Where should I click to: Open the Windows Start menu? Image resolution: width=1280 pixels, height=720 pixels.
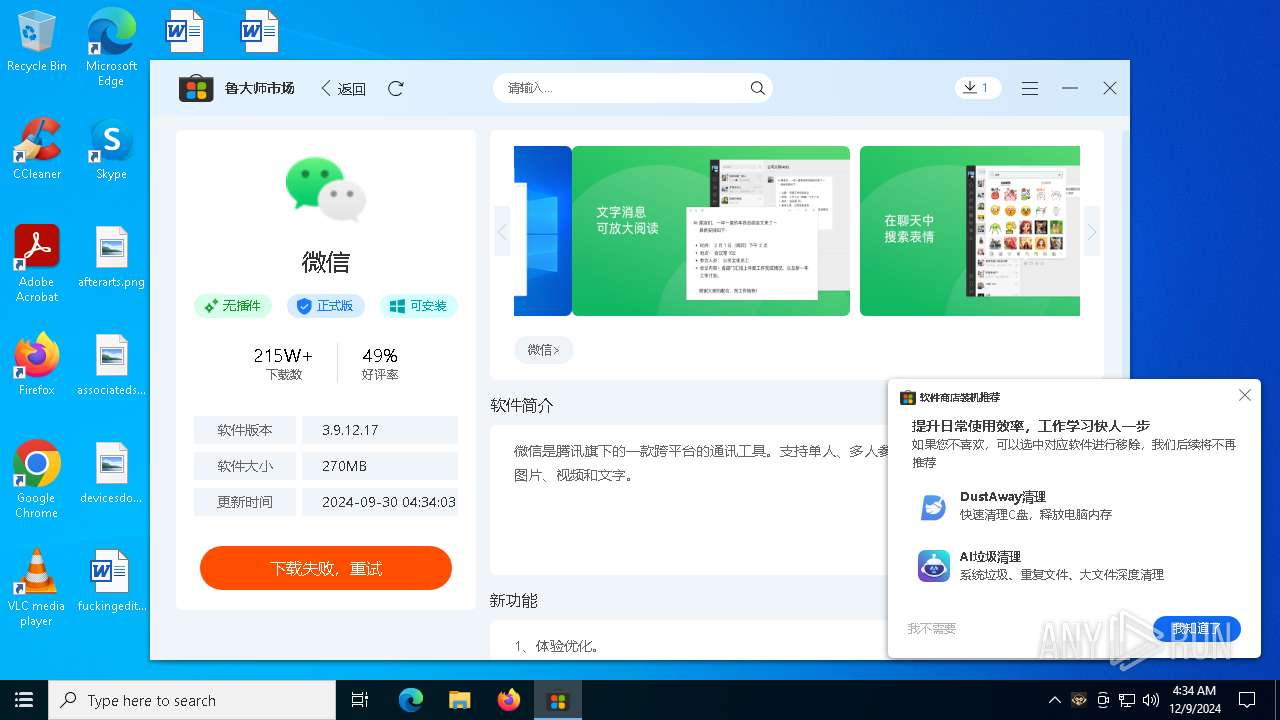(24, 700)
